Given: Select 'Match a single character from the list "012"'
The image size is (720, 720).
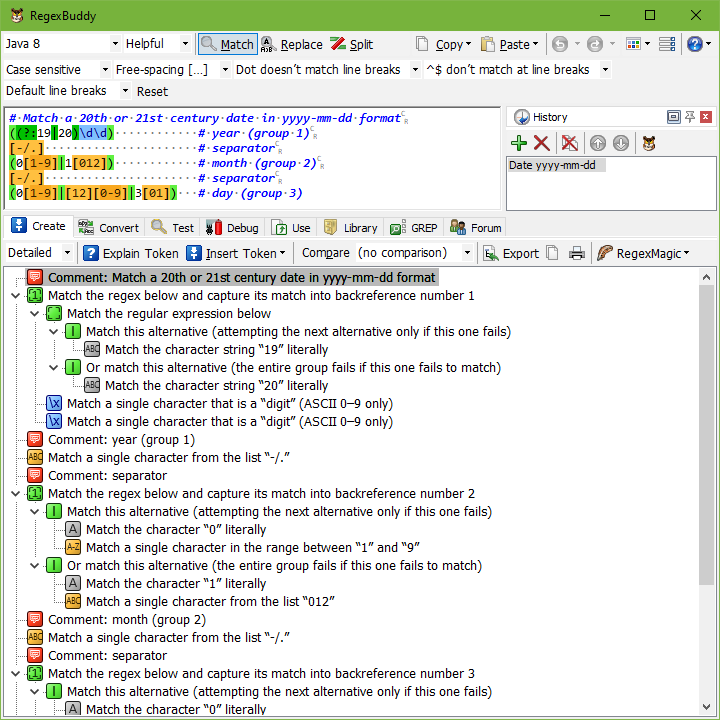Looking at the screenshot, I should (x=210, y=601).
